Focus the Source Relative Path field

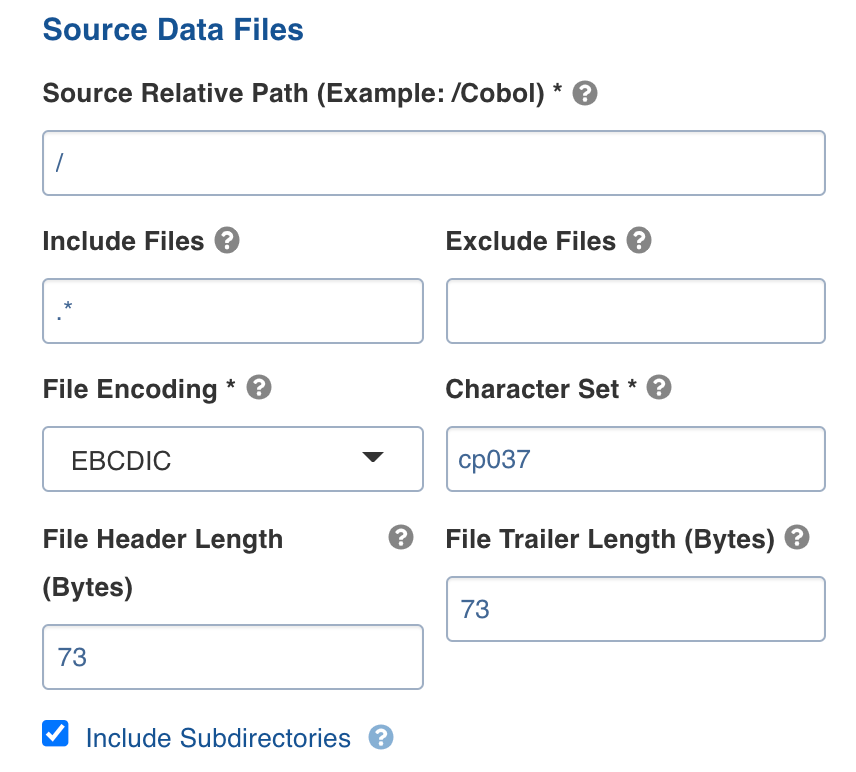coord(433,163)
